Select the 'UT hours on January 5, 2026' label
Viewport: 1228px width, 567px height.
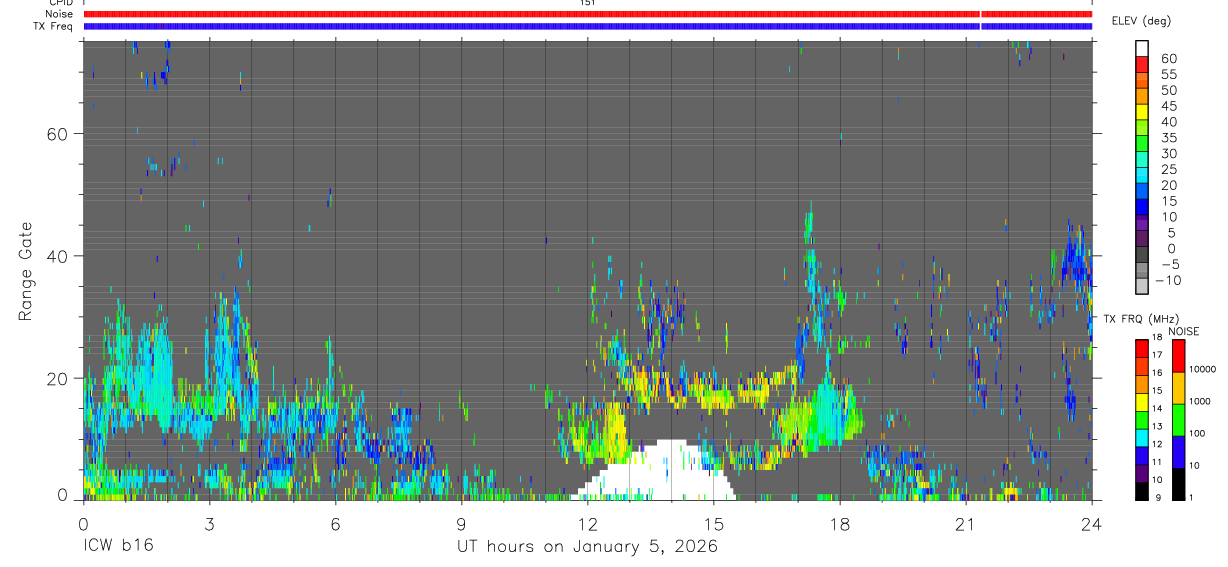(587, 547)
